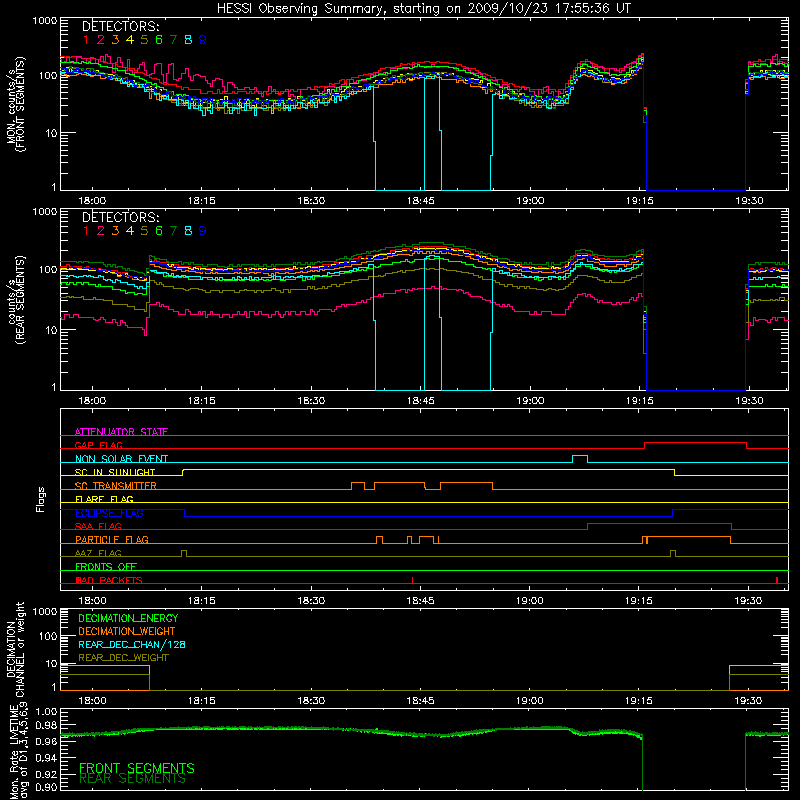This screenshot has width=800, height=800.
Task: Select detector 6 legend number in front segments plot
Action: point(159,40)
